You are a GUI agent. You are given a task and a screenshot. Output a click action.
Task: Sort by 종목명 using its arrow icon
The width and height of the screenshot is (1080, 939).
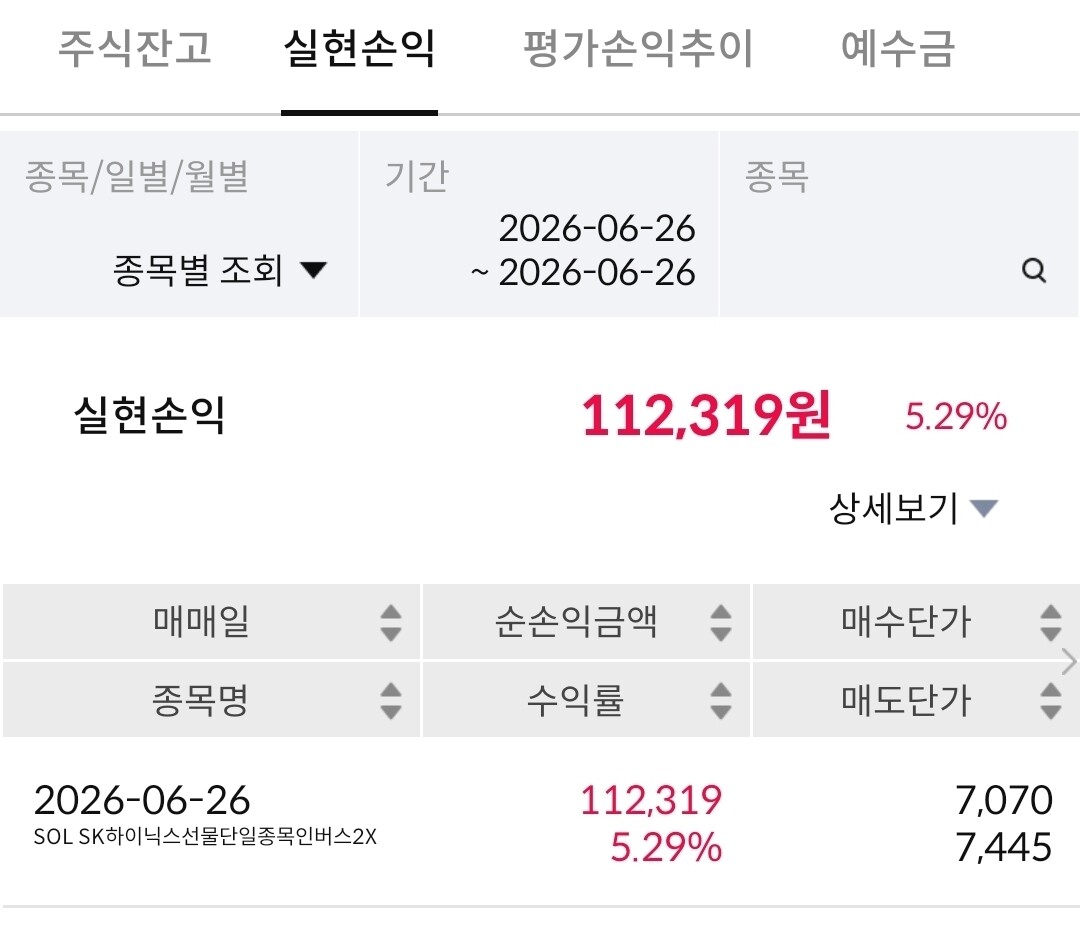[x=391, y=701]
